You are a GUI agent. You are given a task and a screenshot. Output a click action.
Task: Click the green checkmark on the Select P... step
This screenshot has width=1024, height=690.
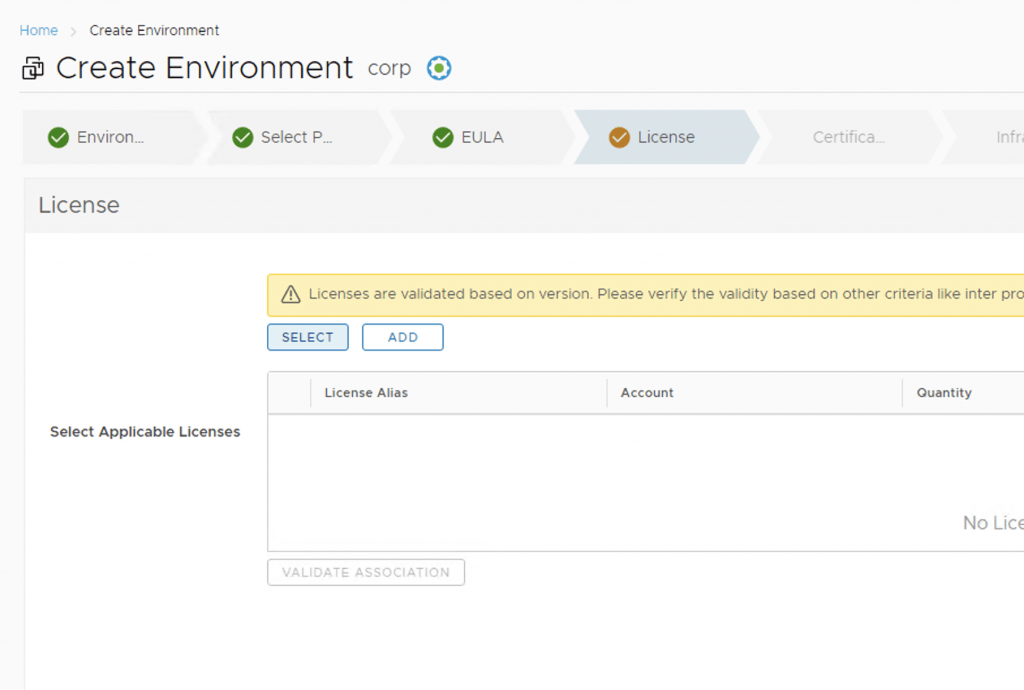click(x=242, y=137)
